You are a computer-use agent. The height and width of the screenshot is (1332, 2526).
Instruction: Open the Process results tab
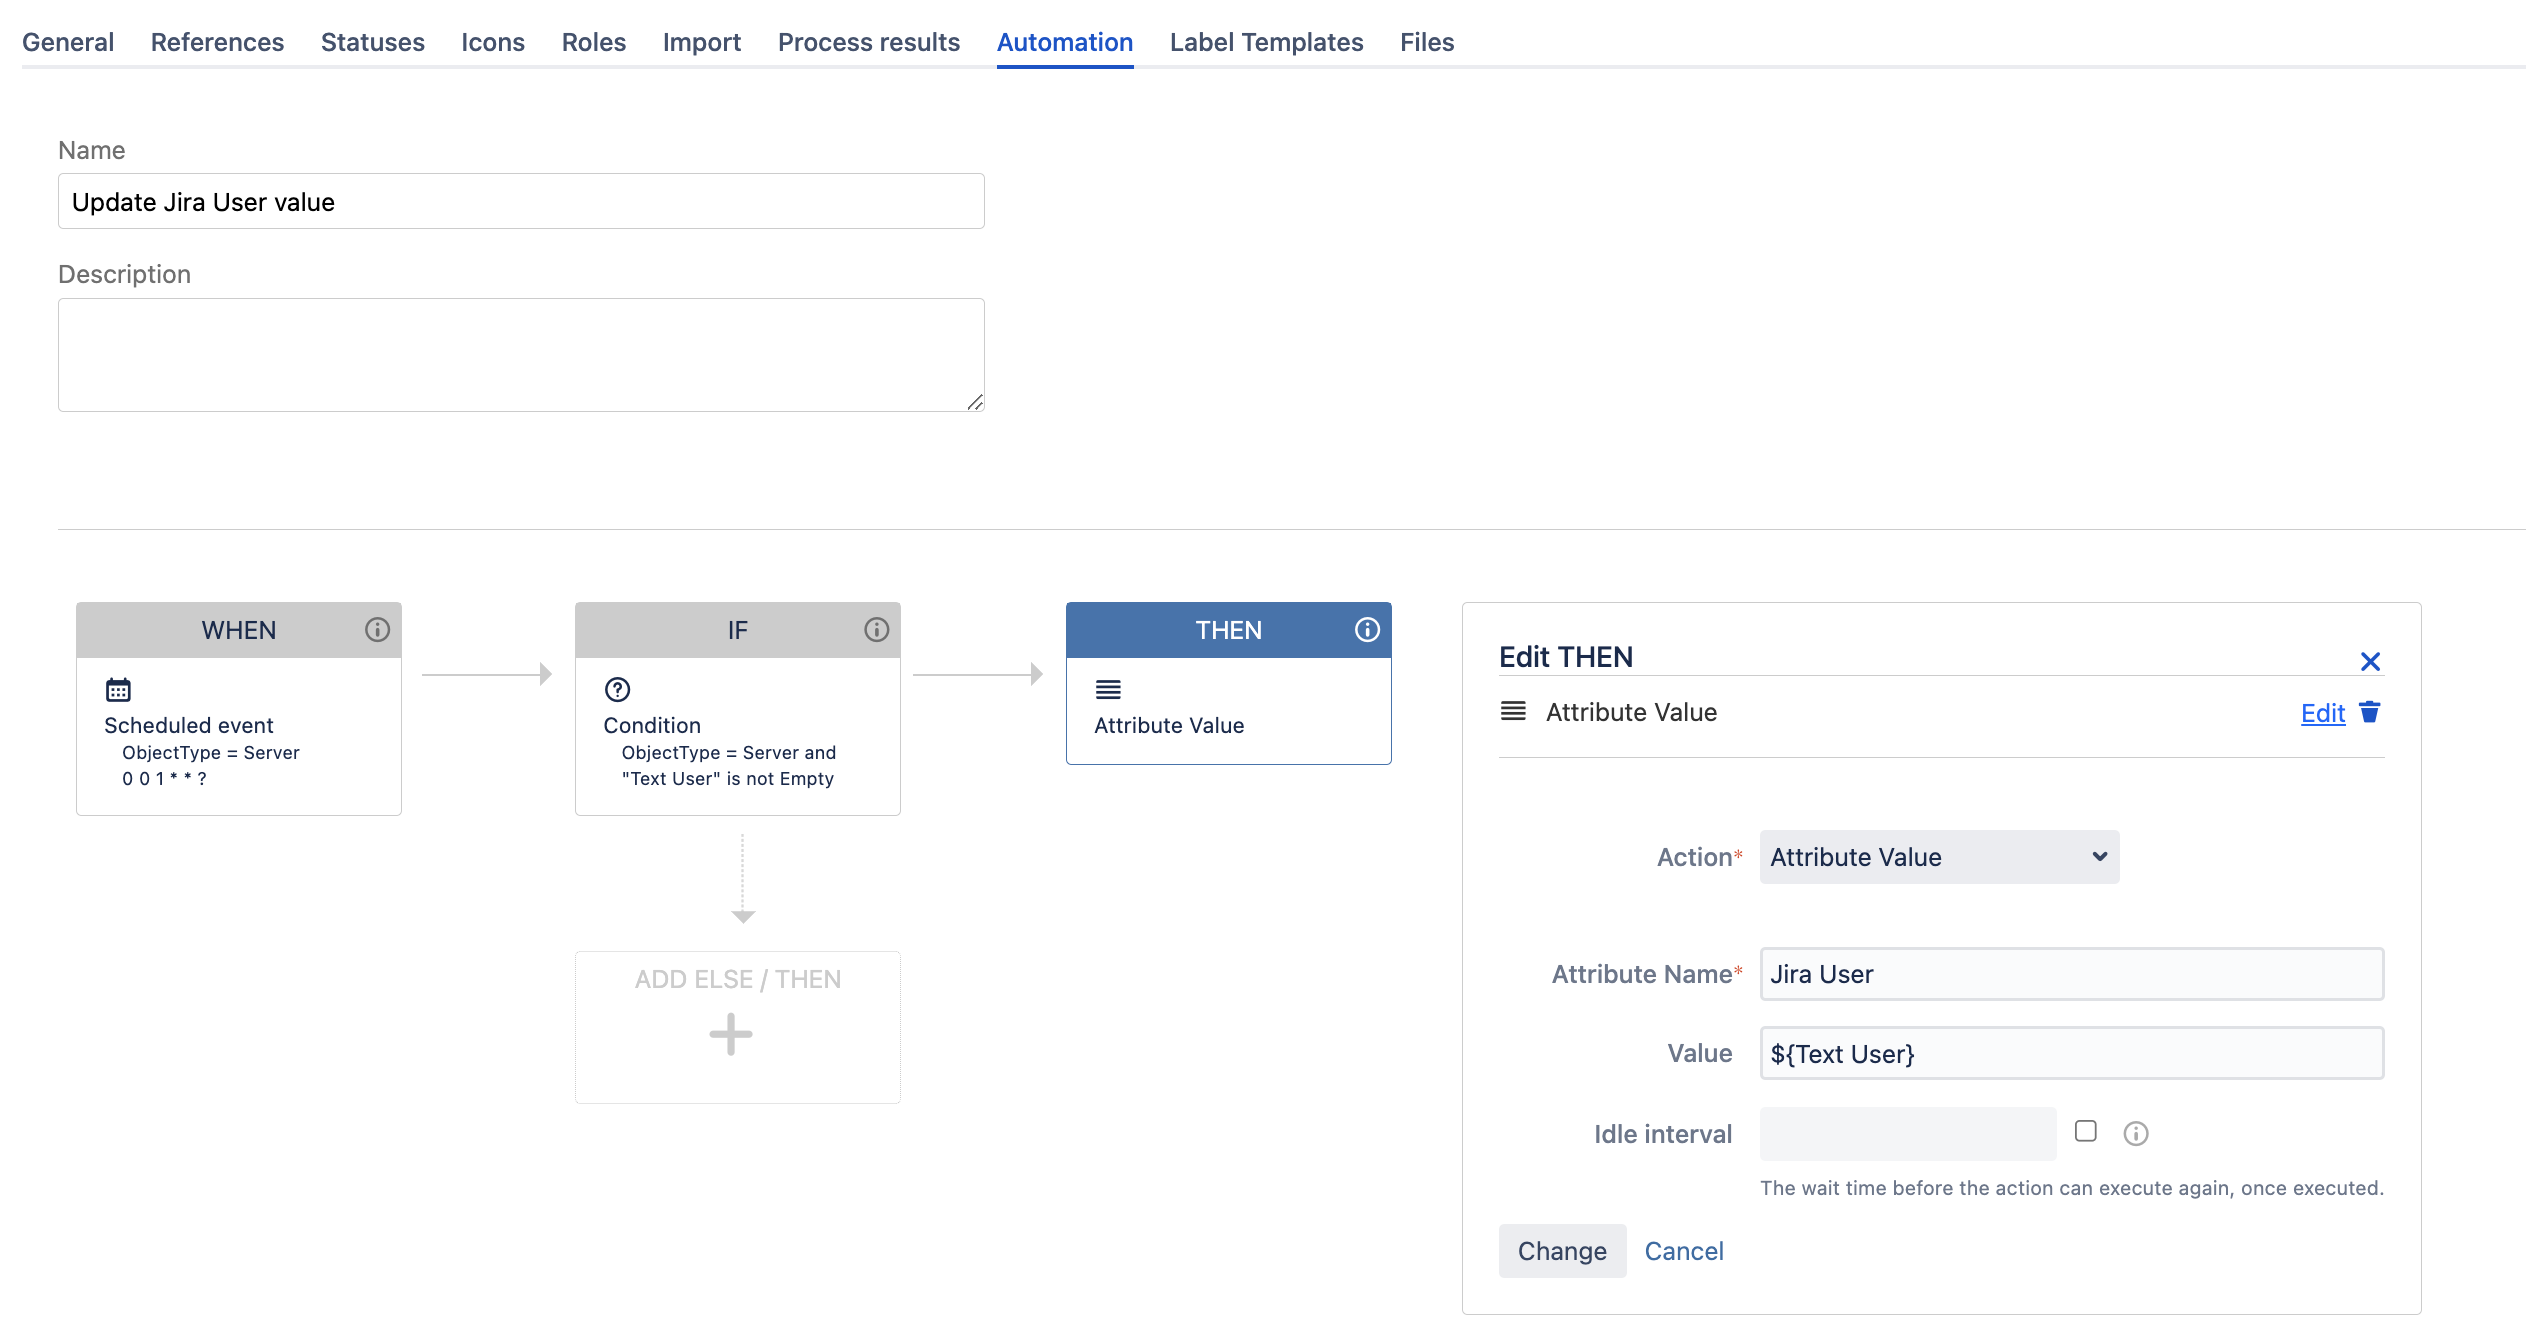click(868, 42)
